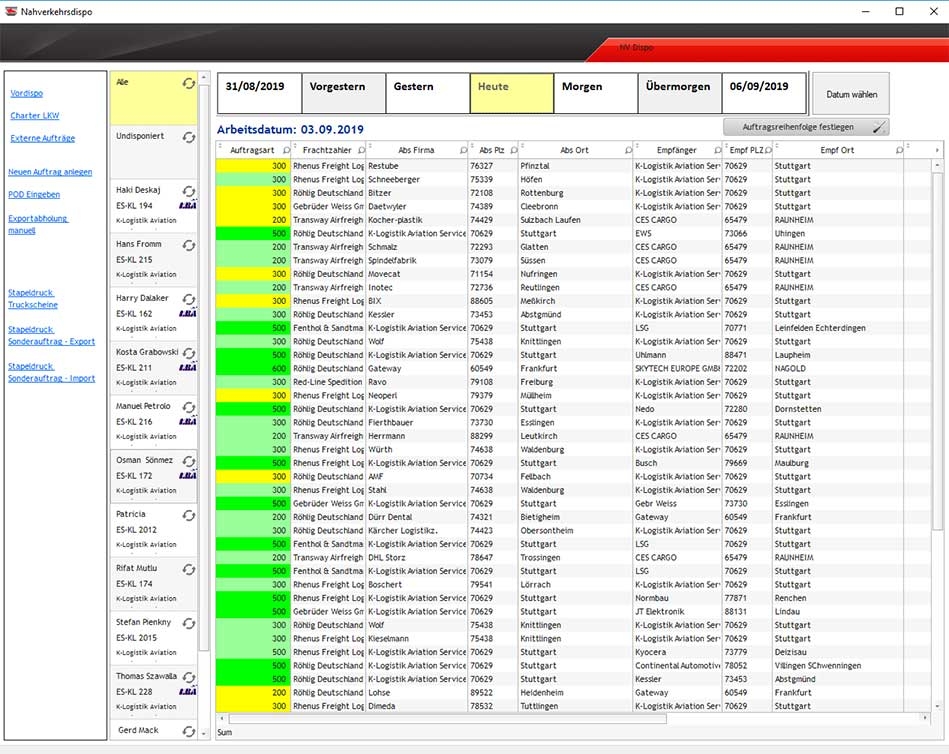Image resolution: width=949 pixels, height=754 pixels.
Task: Switch to Gestern tab
Action: [x=428, y=93]
